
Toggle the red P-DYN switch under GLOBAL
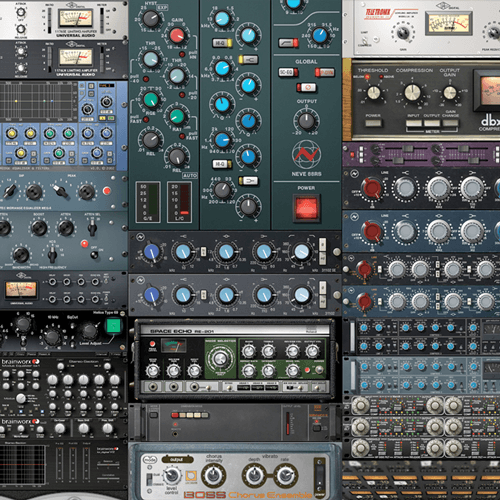pyautogui.click(x=324, y=72)
